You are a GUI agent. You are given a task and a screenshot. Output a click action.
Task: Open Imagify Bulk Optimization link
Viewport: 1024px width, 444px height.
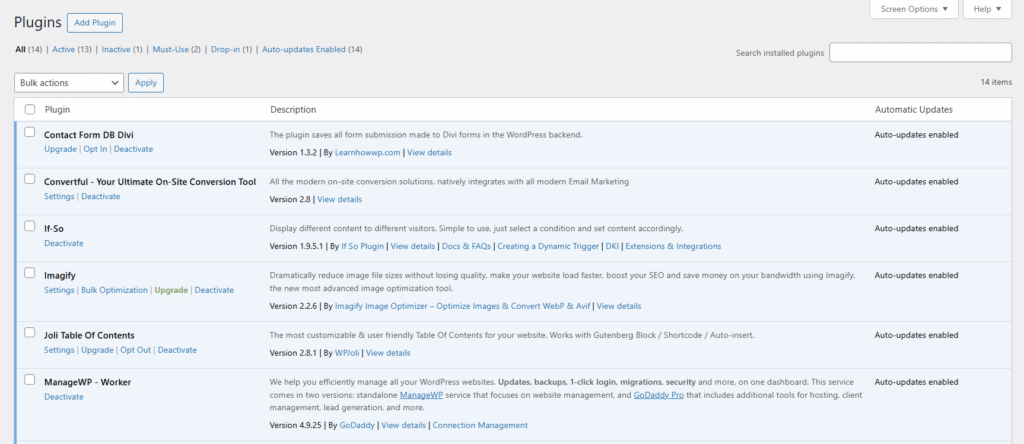[114, 290]
